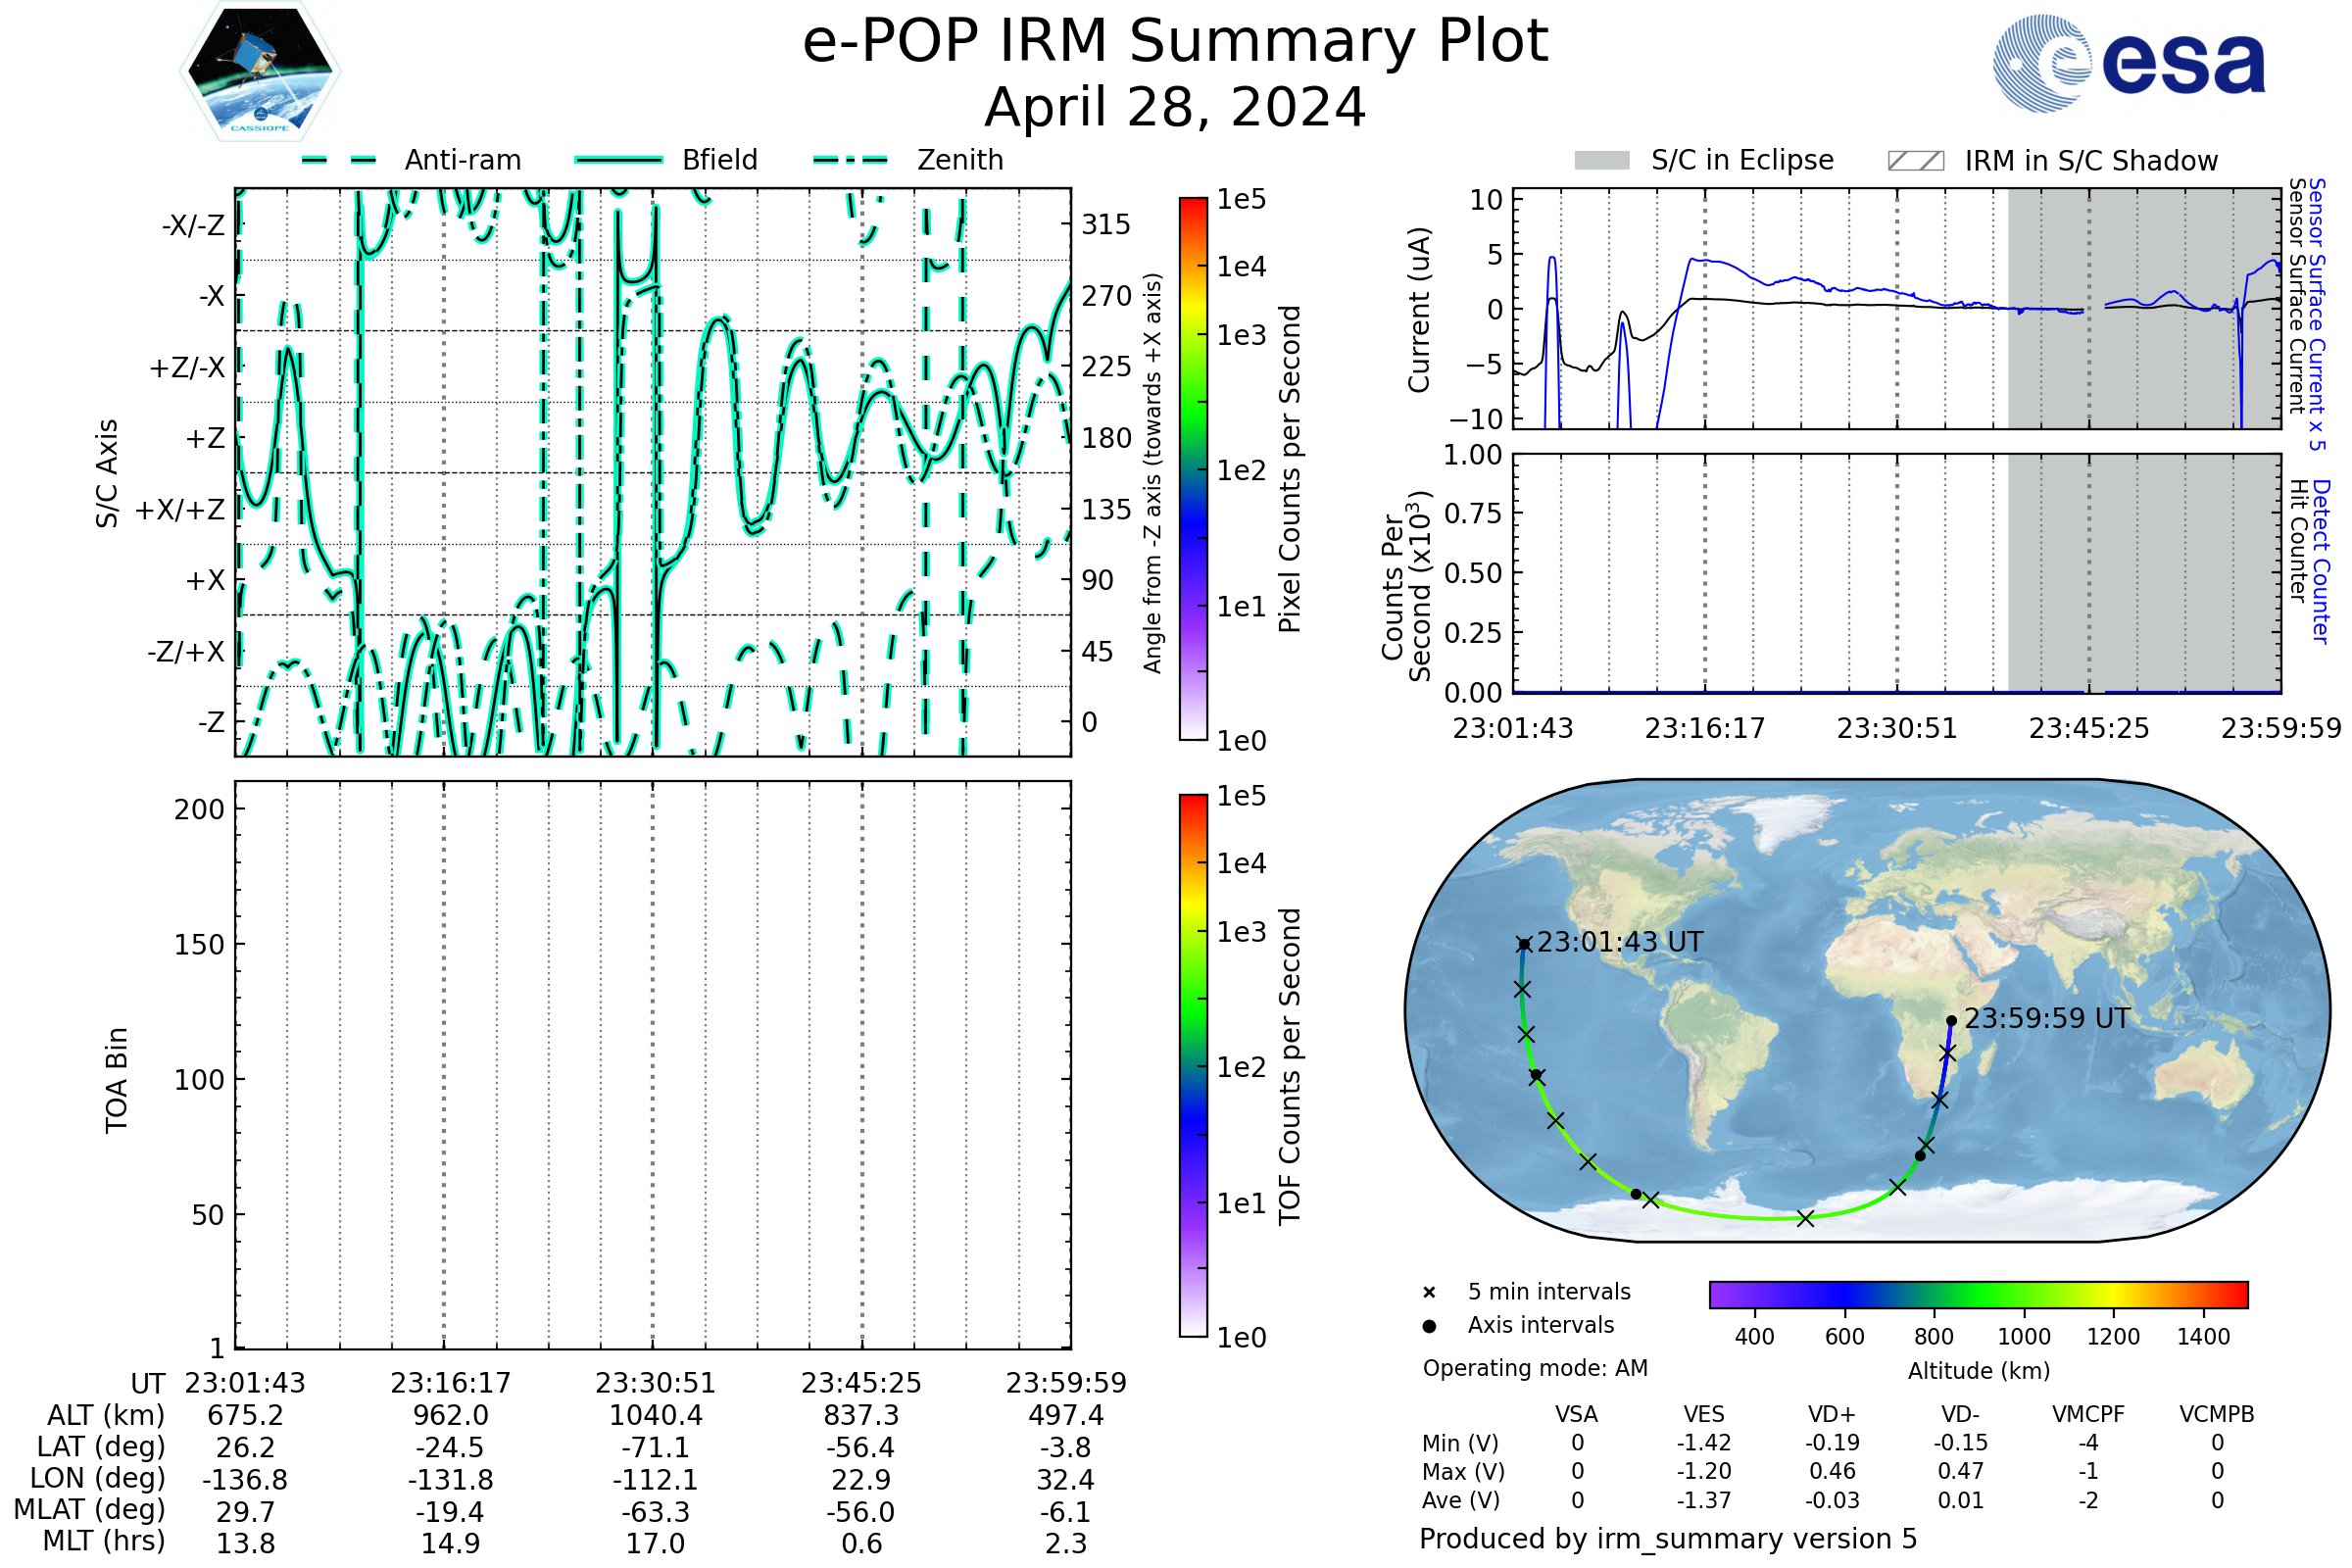This screenshot has width=2352, height=1568.
Task: Click the Pixel Counts per Second colorbar
Action: coord(1193,469)
